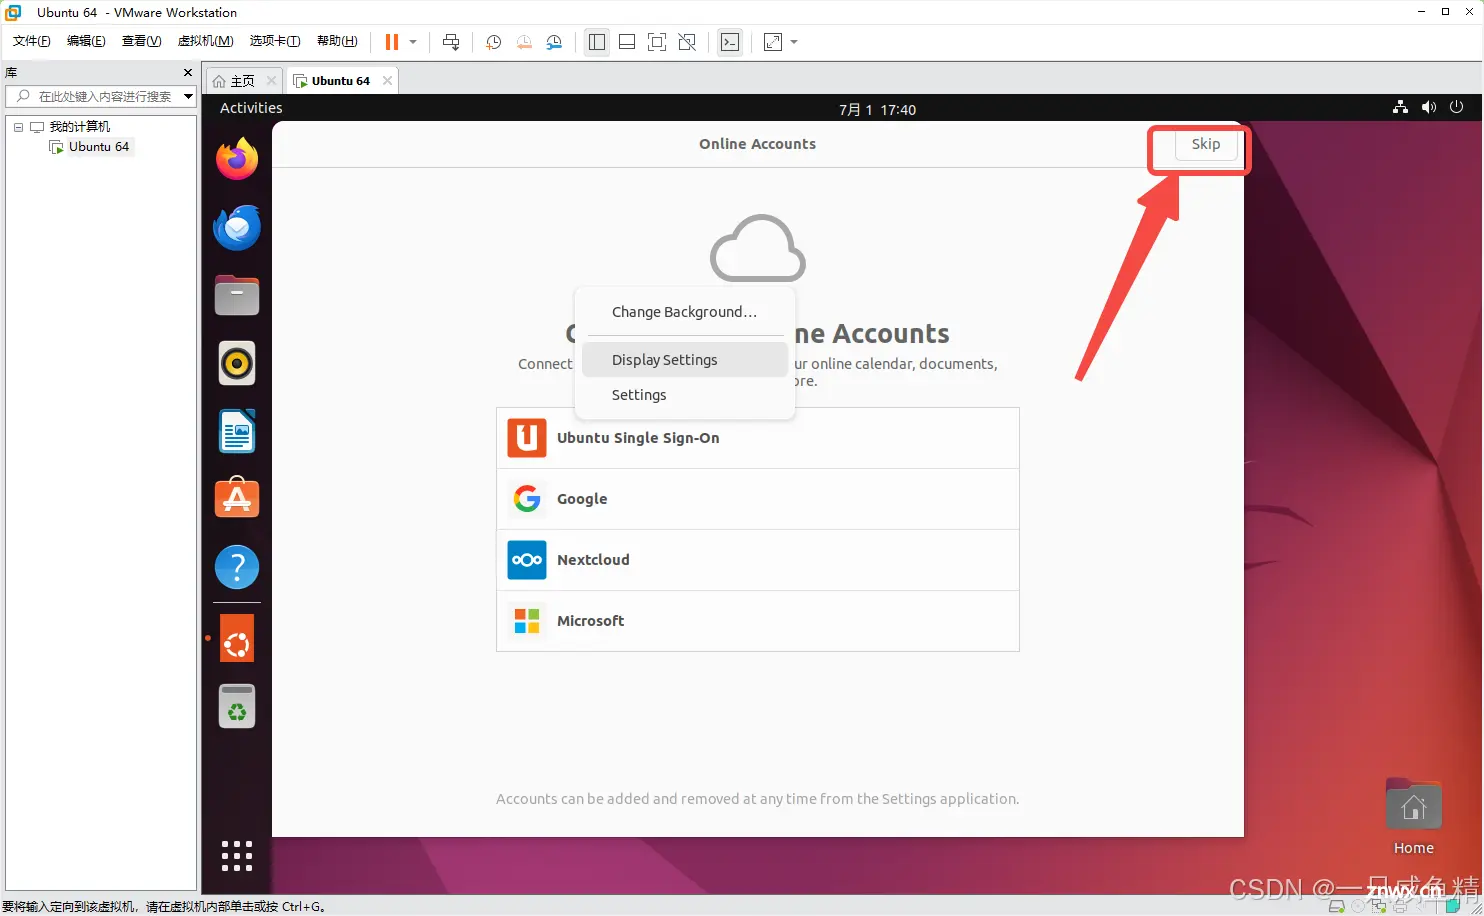This screenshot has height=916, width=1484.
Task: Close the Ubuntu 64 tab
Action: [387, 81]
